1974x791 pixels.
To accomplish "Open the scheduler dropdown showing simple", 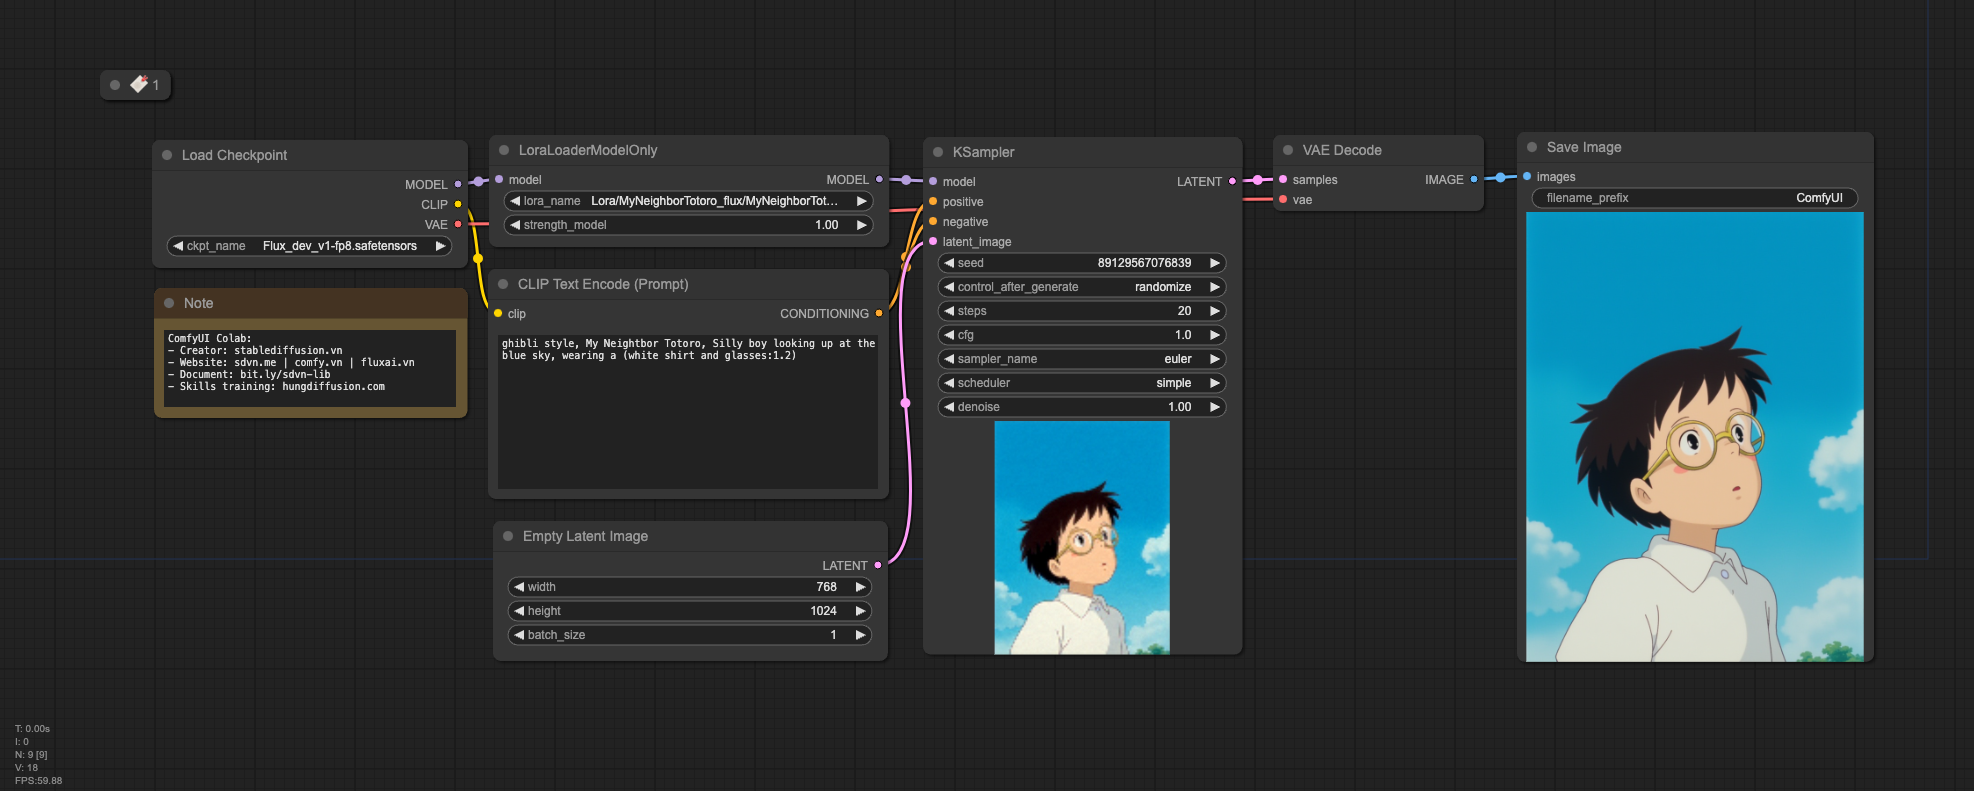I will pos(1082,383).
